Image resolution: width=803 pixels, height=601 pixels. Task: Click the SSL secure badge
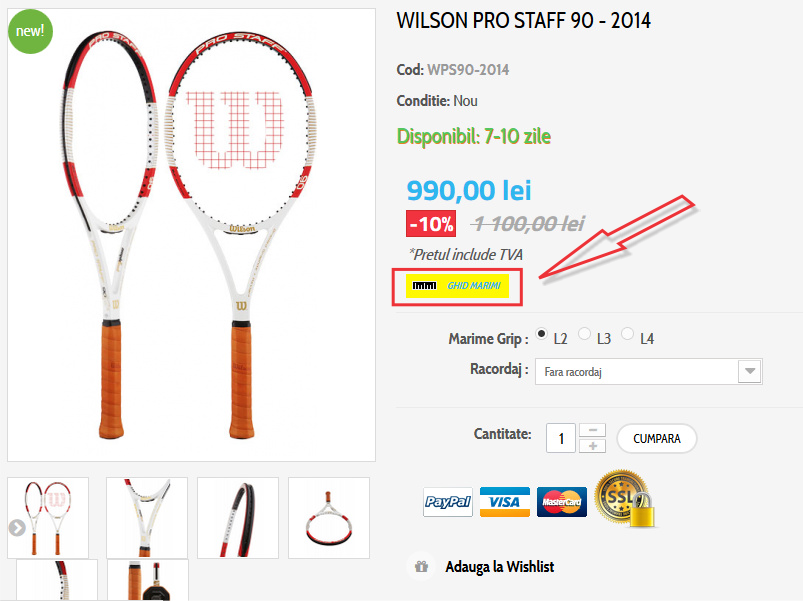(x=624, y=499)
